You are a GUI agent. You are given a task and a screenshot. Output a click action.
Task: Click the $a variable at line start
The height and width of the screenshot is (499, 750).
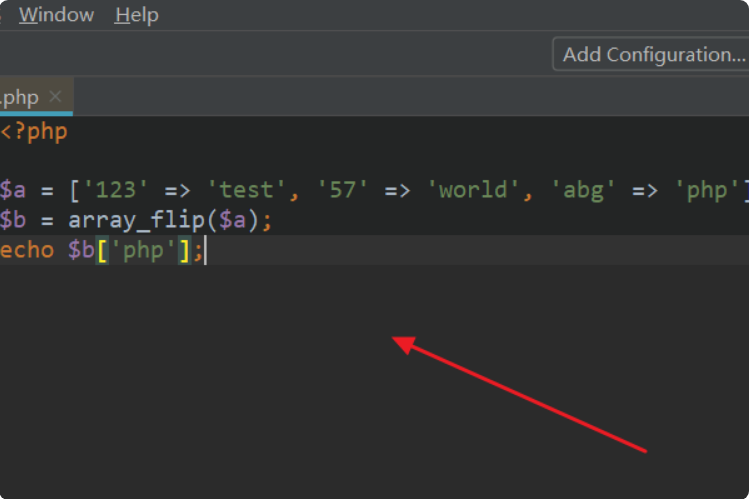tap(13, 190)
